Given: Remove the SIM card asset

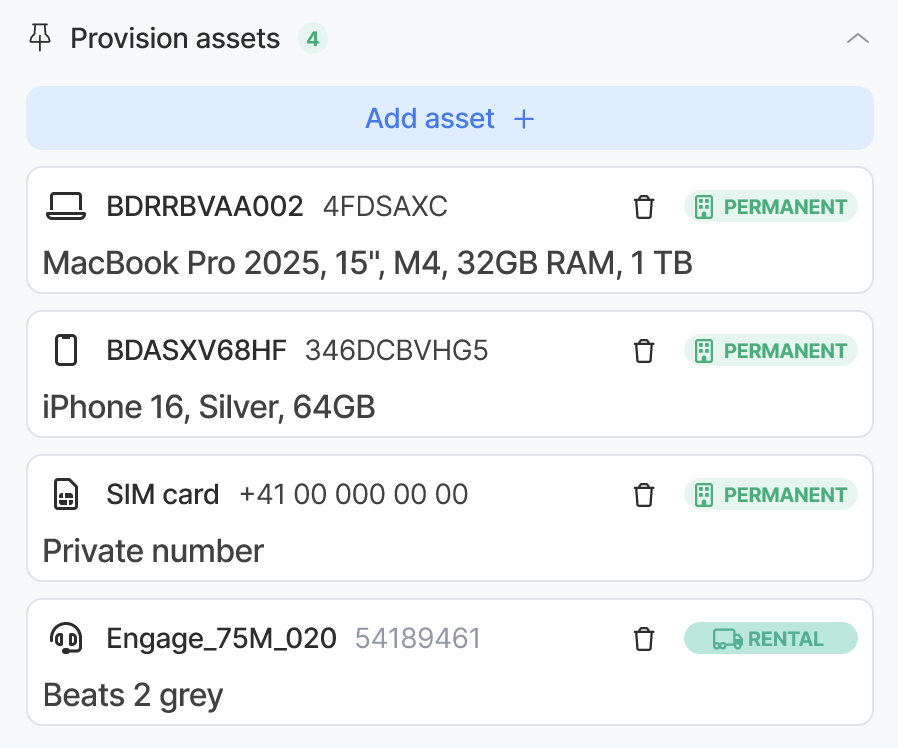Looking at the screenshot, I should point(644,495).
